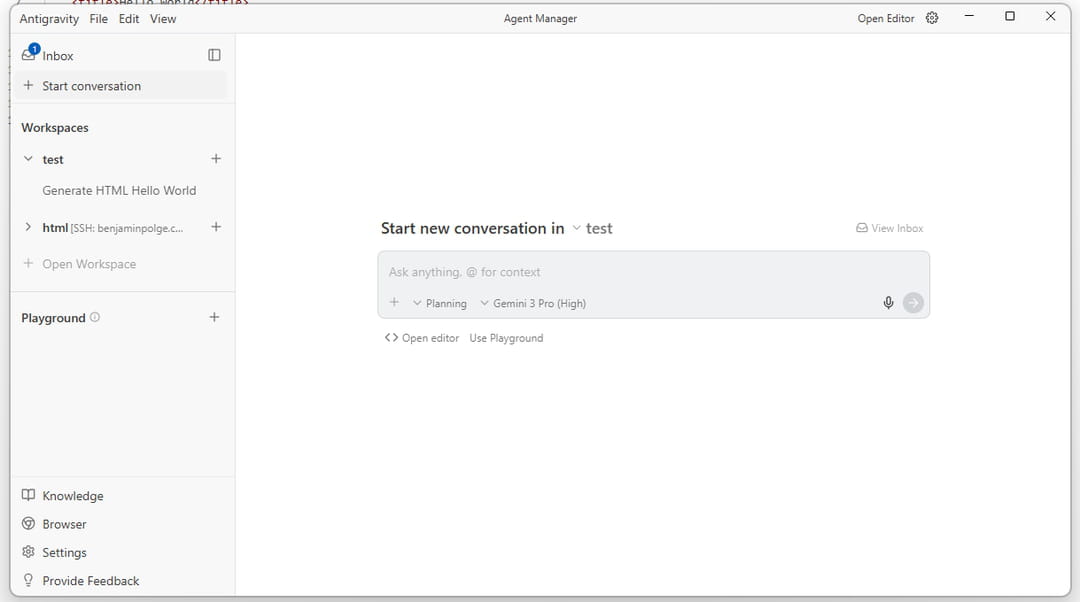Image resolution: width=1080 pixels, height=602 pixels.
Task: Add conversation to test workspace plus icon
Action: (x=216, y=159)
